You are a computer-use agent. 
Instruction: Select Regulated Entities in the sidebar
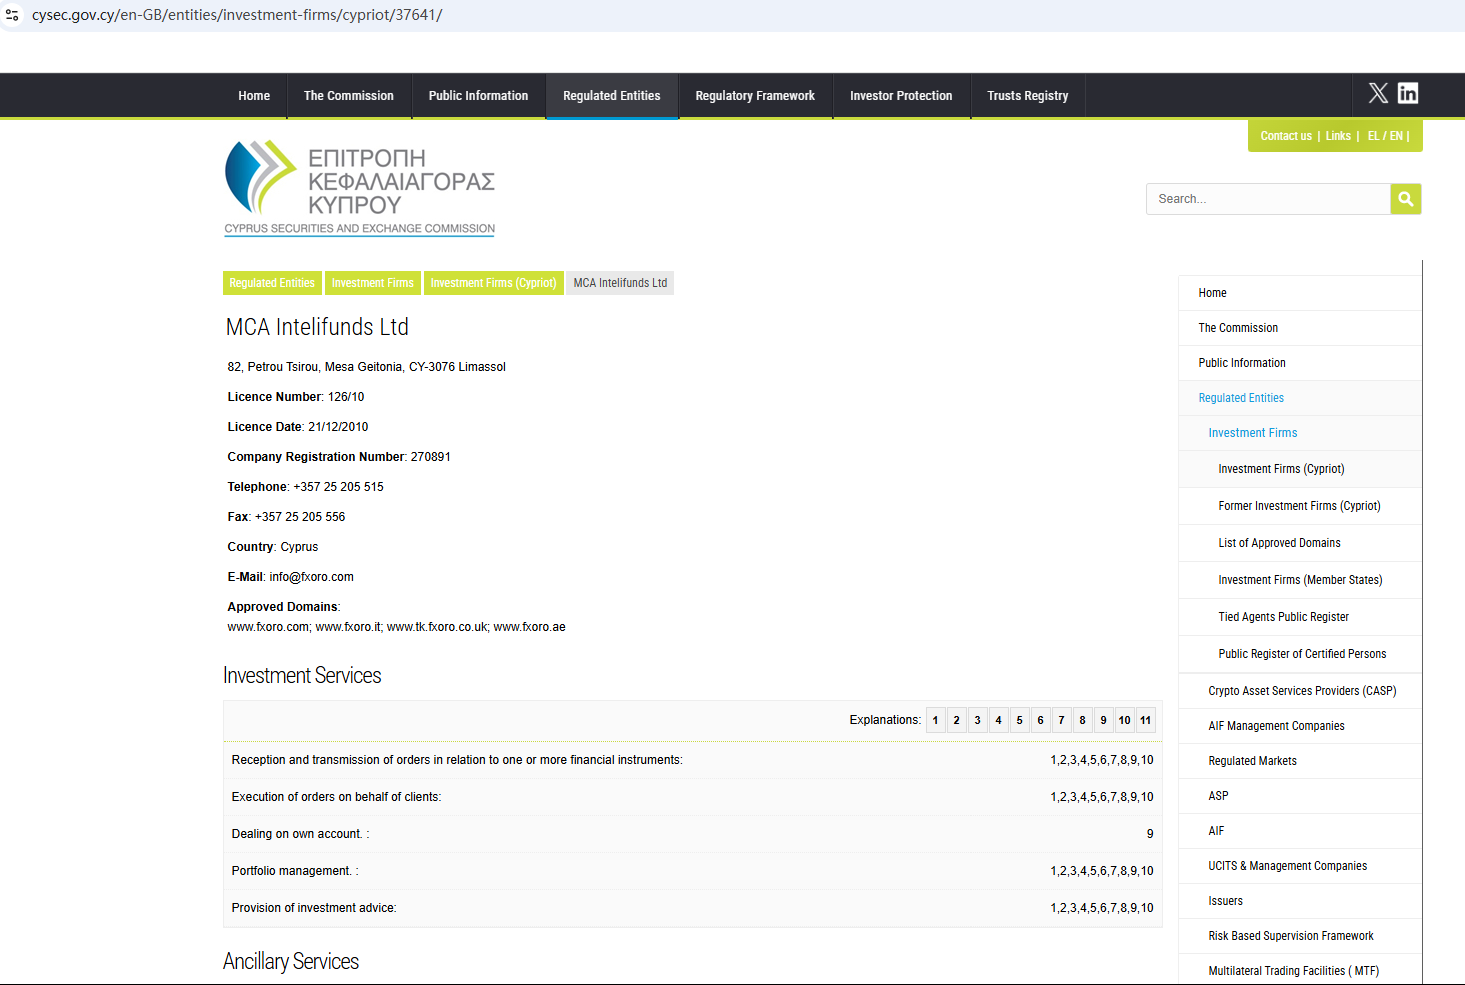[x=1300, y=398]
